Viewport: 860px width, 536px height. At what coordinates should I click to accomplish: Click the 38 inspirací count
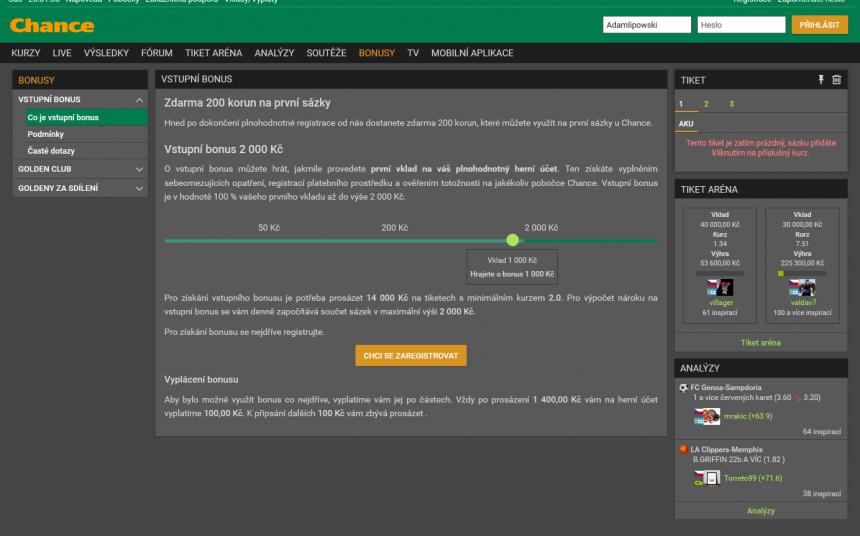tap(822, 494)
